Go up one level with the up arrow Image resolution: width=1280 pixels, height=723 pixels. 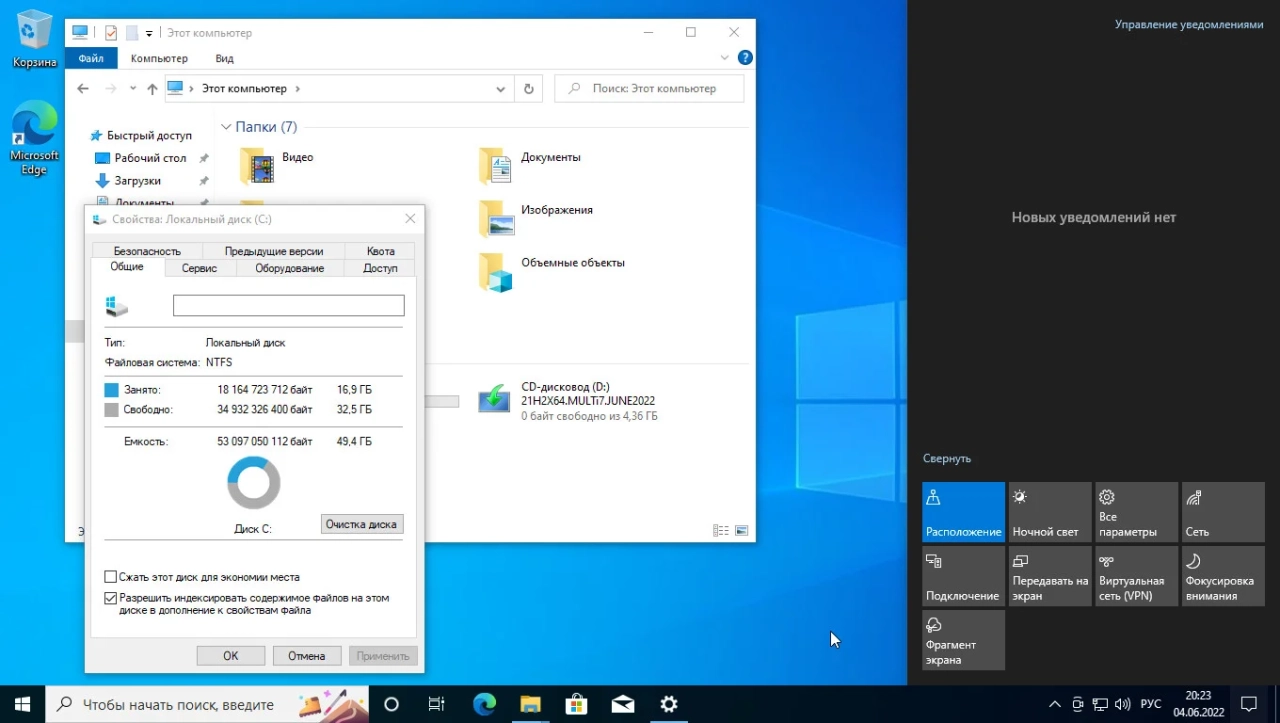pyautogui.click(x=152, y=88)
